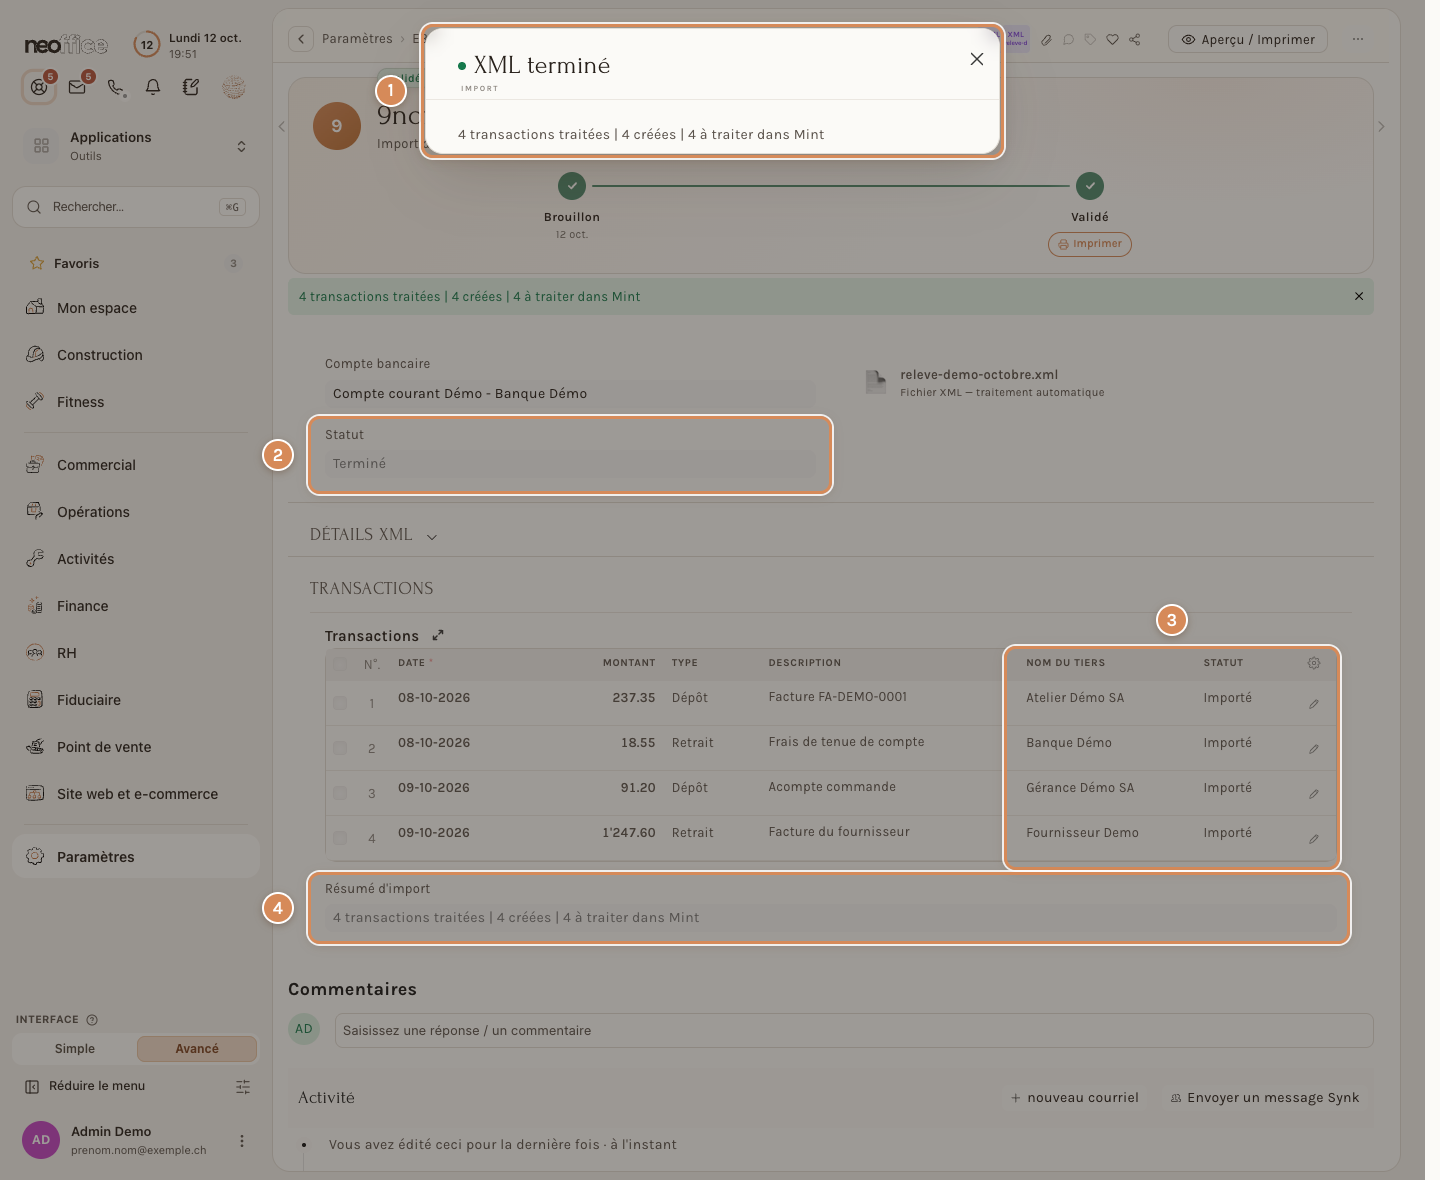Click the Aperçu / Imprimer button
The width and height of the screenshot is (1440, 1180).
tap(1248, 40)
